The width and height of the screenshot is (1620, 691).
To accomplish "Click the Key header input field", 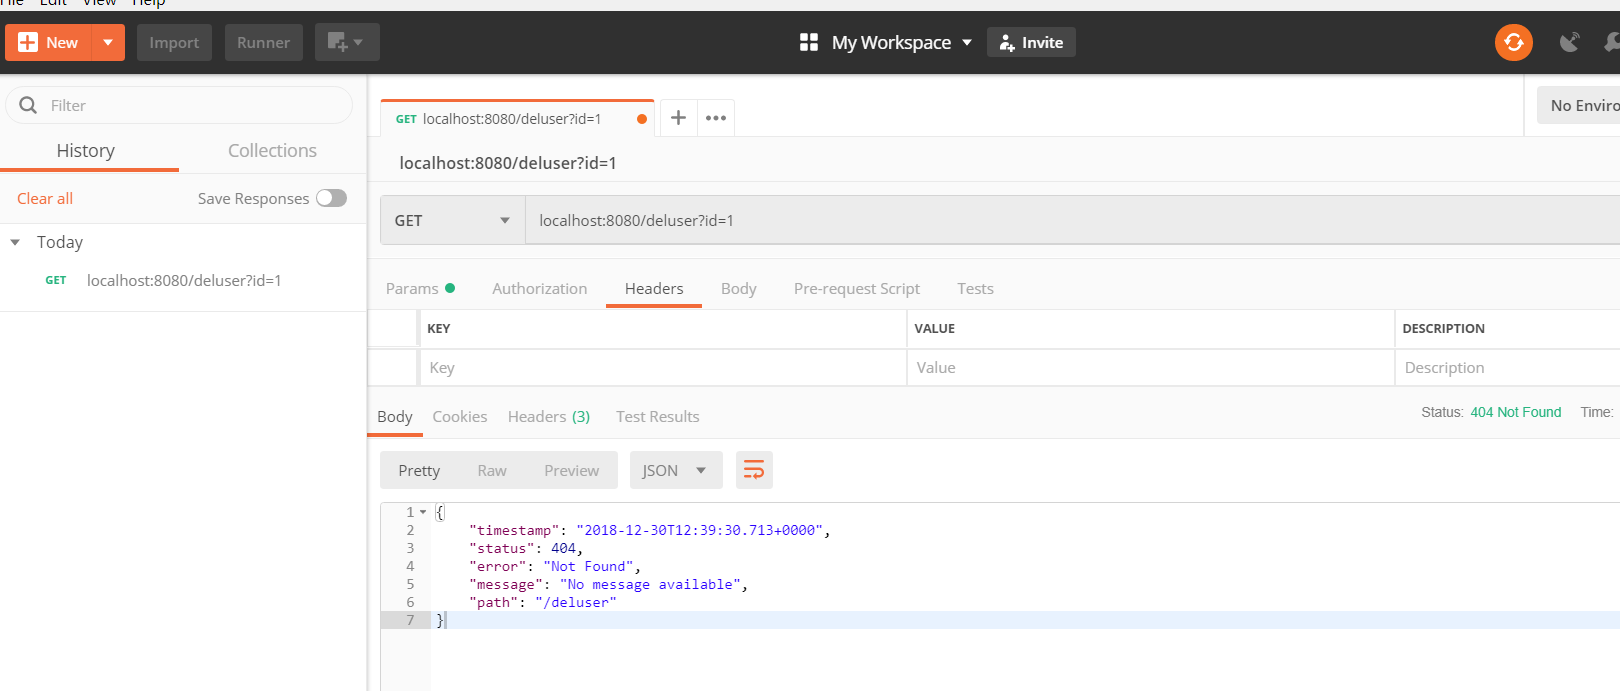I will (662, 367).
